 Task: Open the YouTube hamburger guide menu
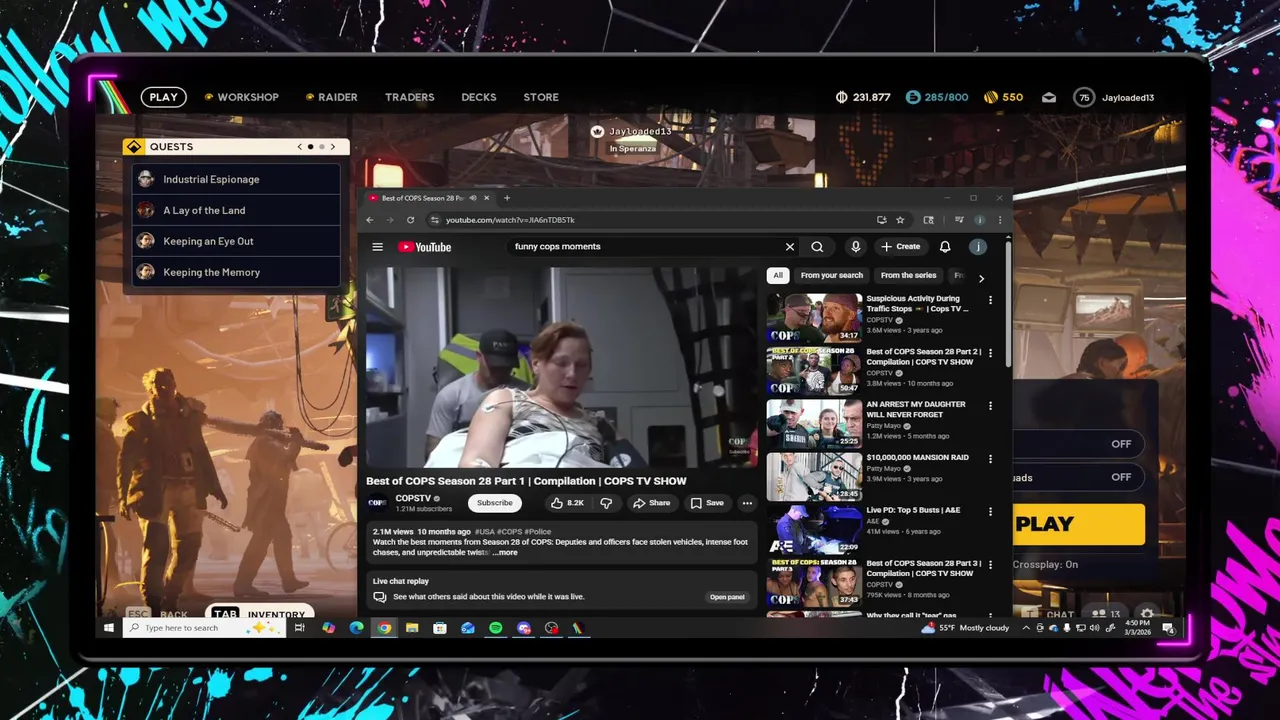[377, 247]
